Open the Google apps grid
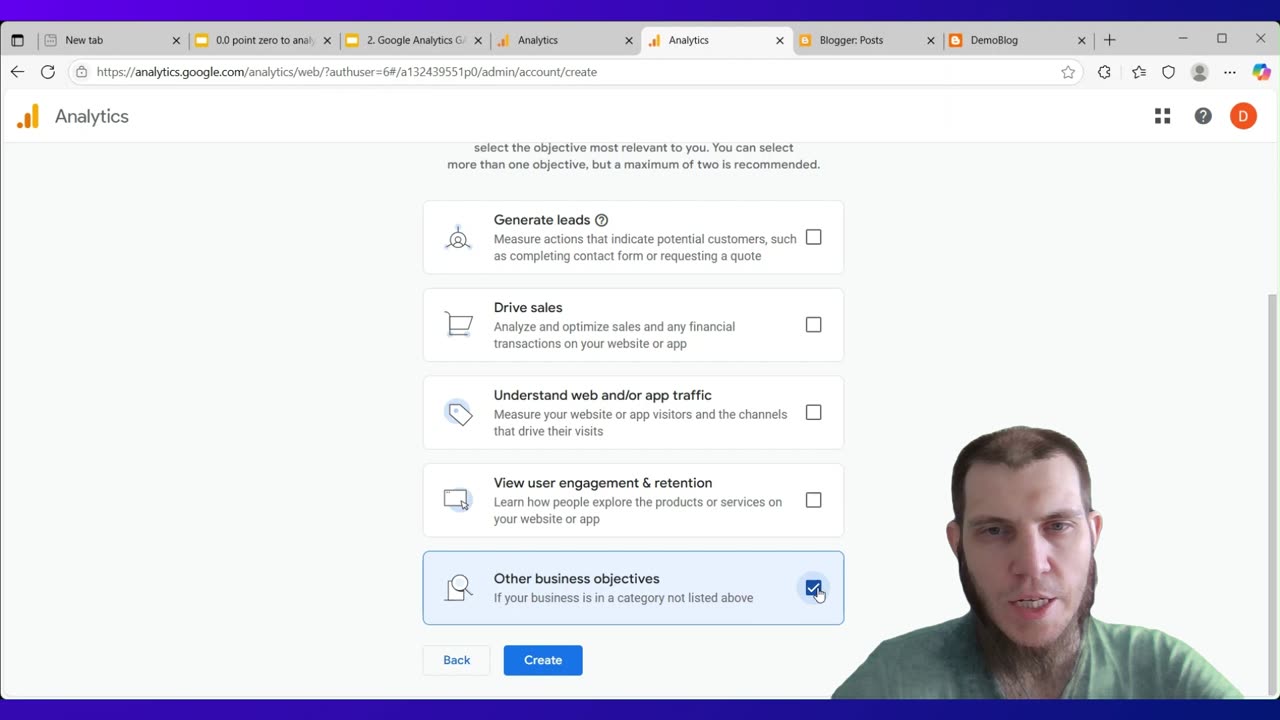This screenshot has height=720, width=1280. point(1162,116)
